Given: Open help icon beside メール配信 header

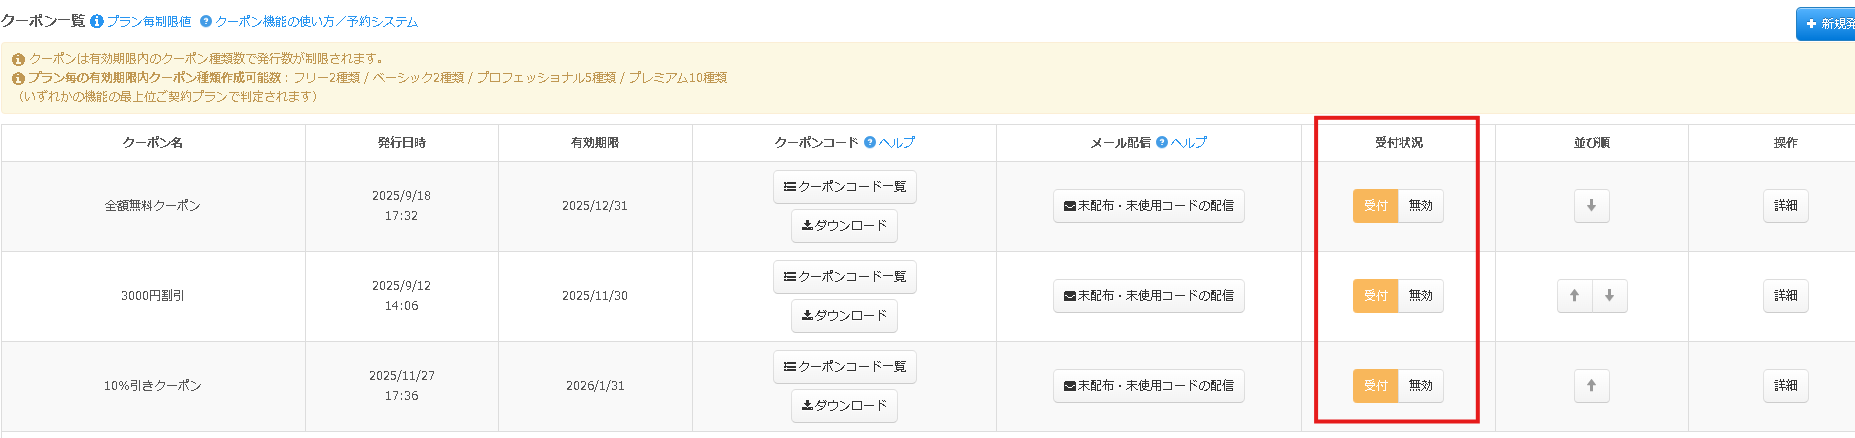Looking at the screenshot, I should click(1162, 143).
